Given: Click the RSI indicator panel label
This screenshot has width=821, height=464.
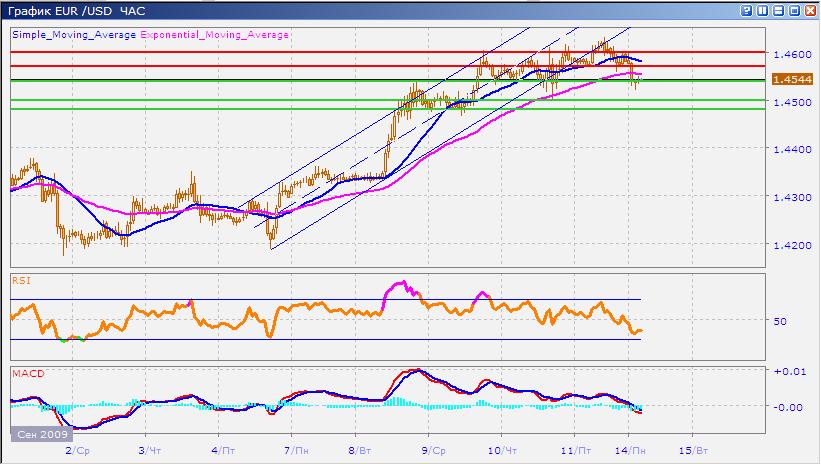Looking at the screenshot, I should (20, 281).
